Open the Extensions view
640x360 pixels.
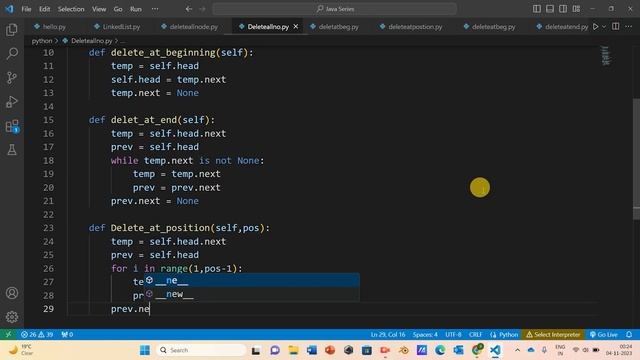tap(12, 126)
